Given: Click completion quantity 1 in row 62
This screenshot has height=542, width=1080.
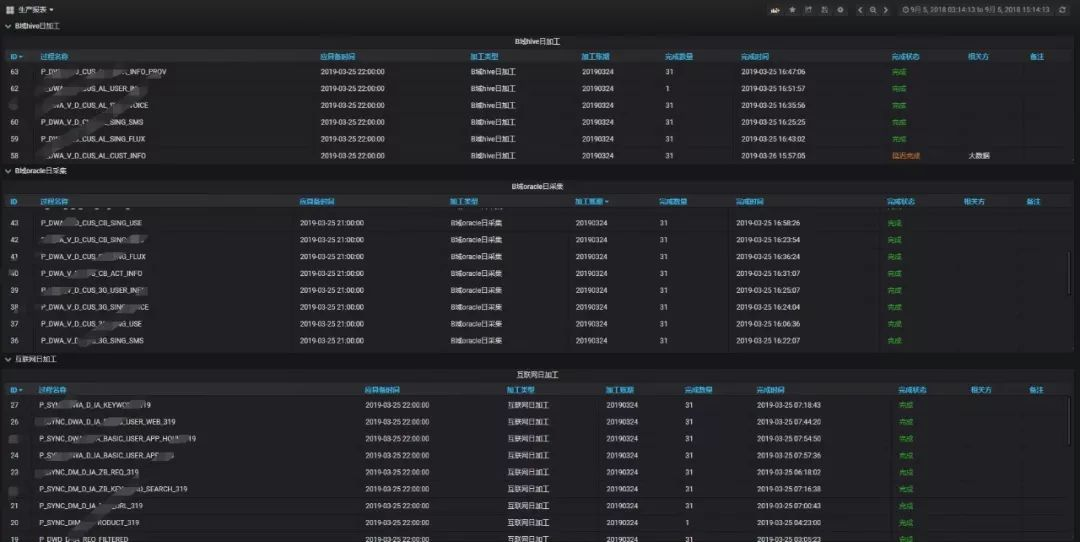Looking at the screenshot, I should 667,88.
